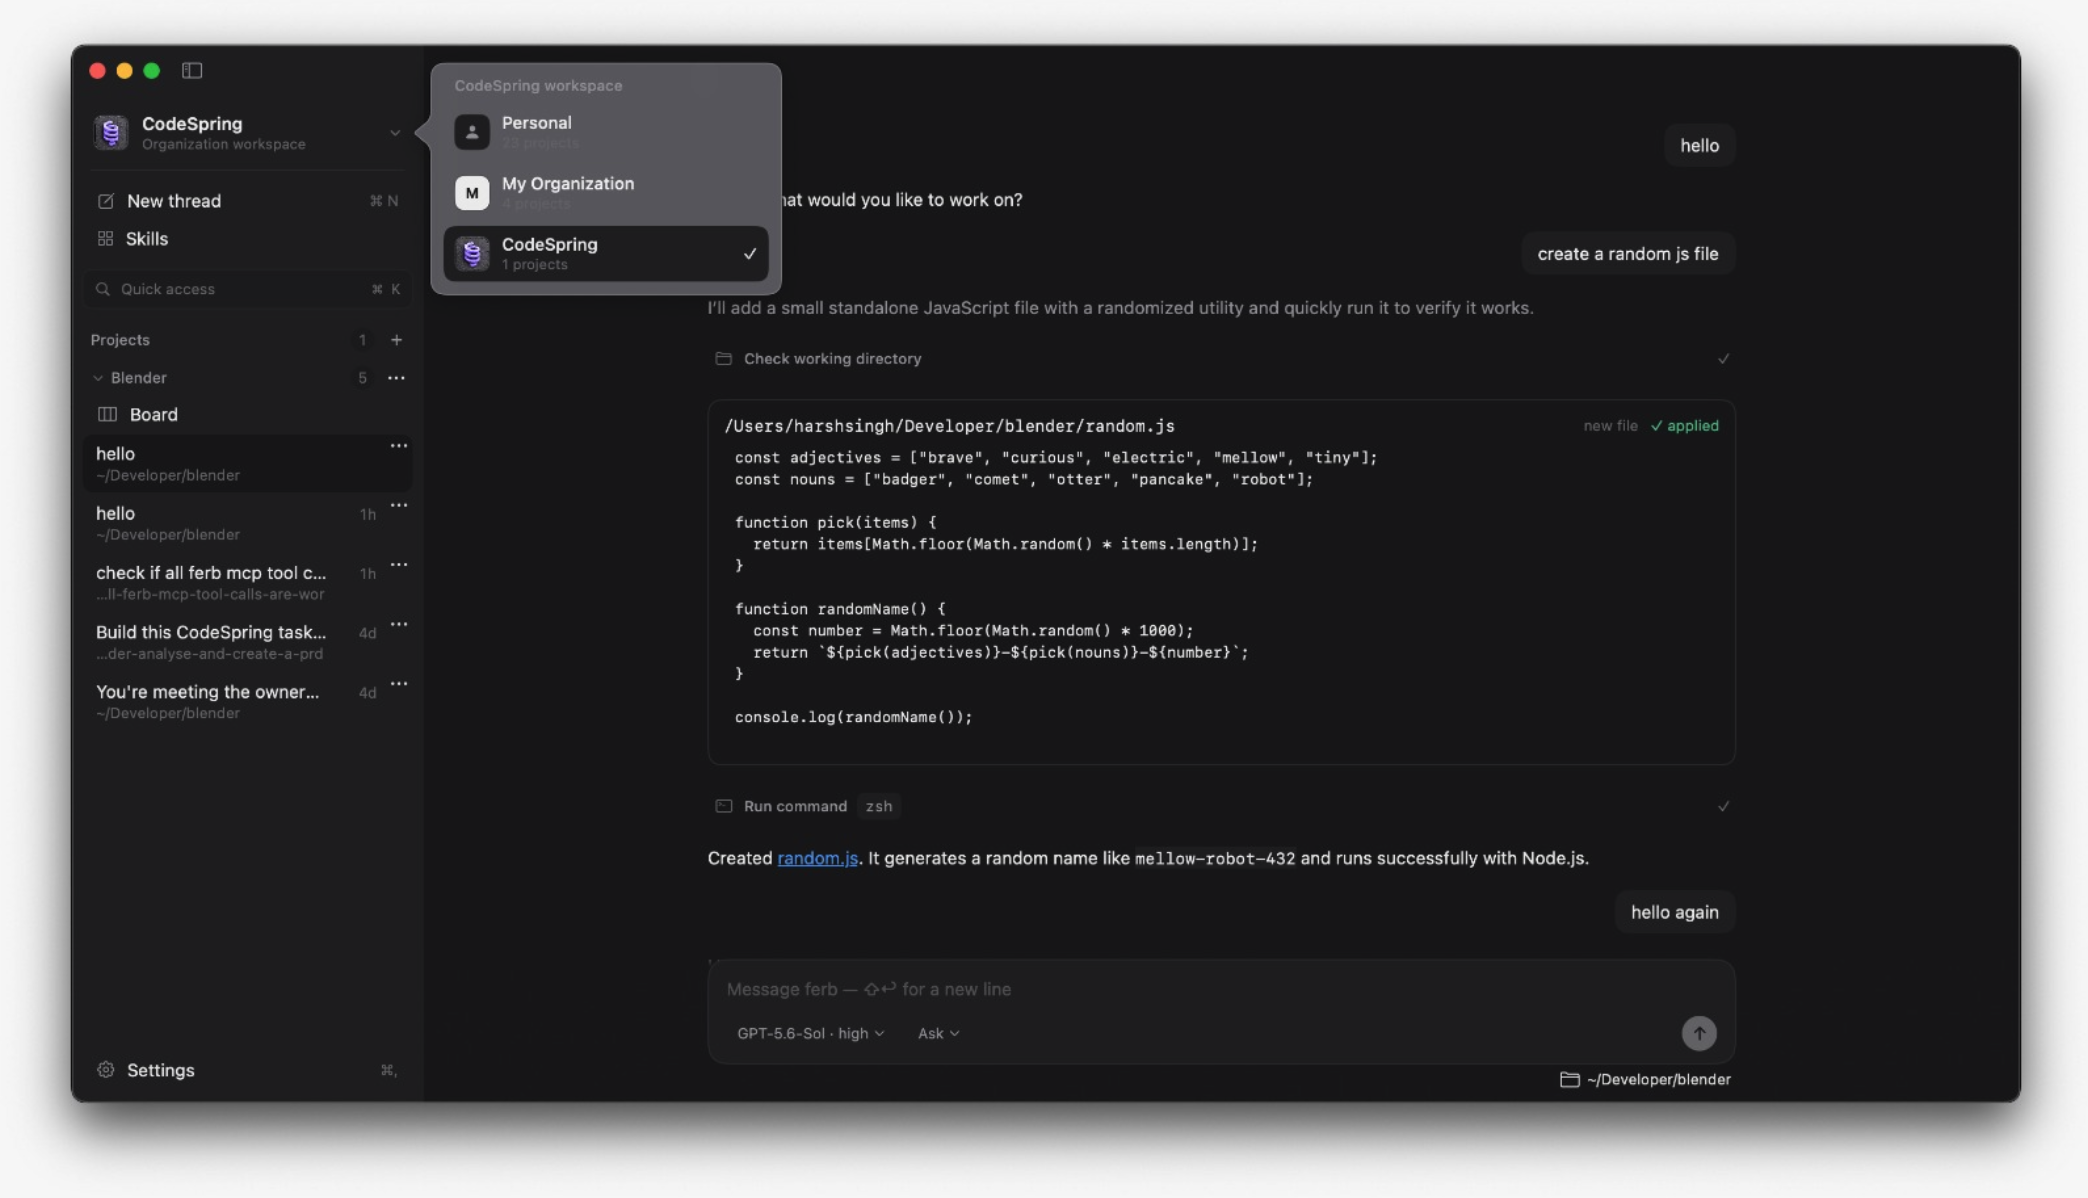Click the My Organization M avatar
Viewport: 2088px width, 1198px height.
click(472, 193)
